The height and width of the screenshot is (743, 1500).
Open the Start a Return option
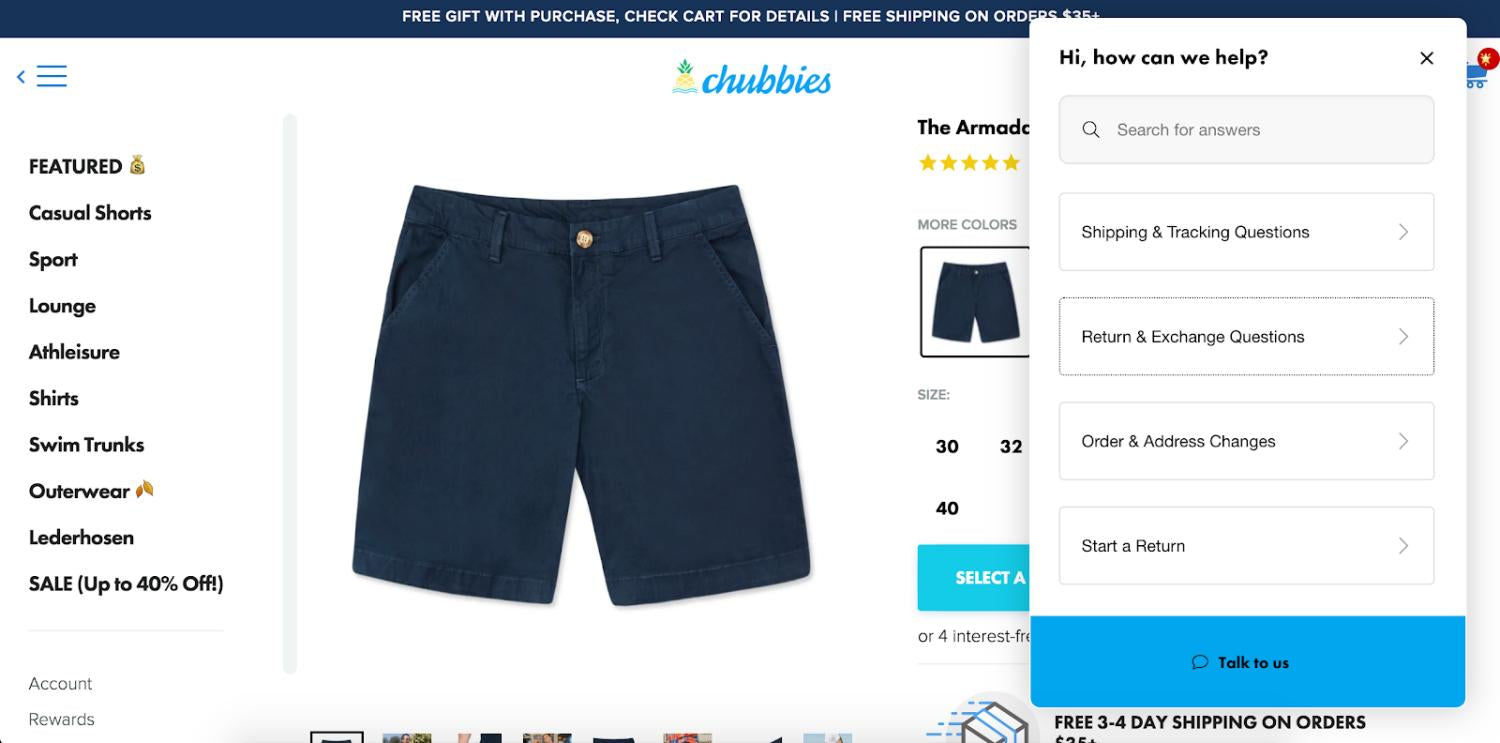1247,546
